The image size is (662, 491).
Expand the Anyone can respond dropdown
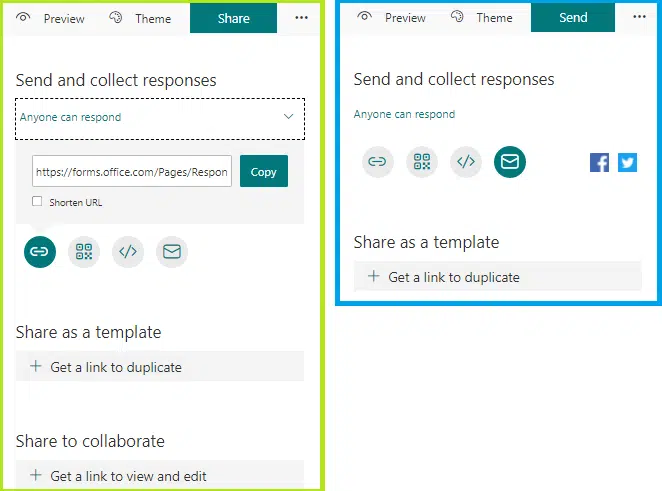tap(160, 118)
